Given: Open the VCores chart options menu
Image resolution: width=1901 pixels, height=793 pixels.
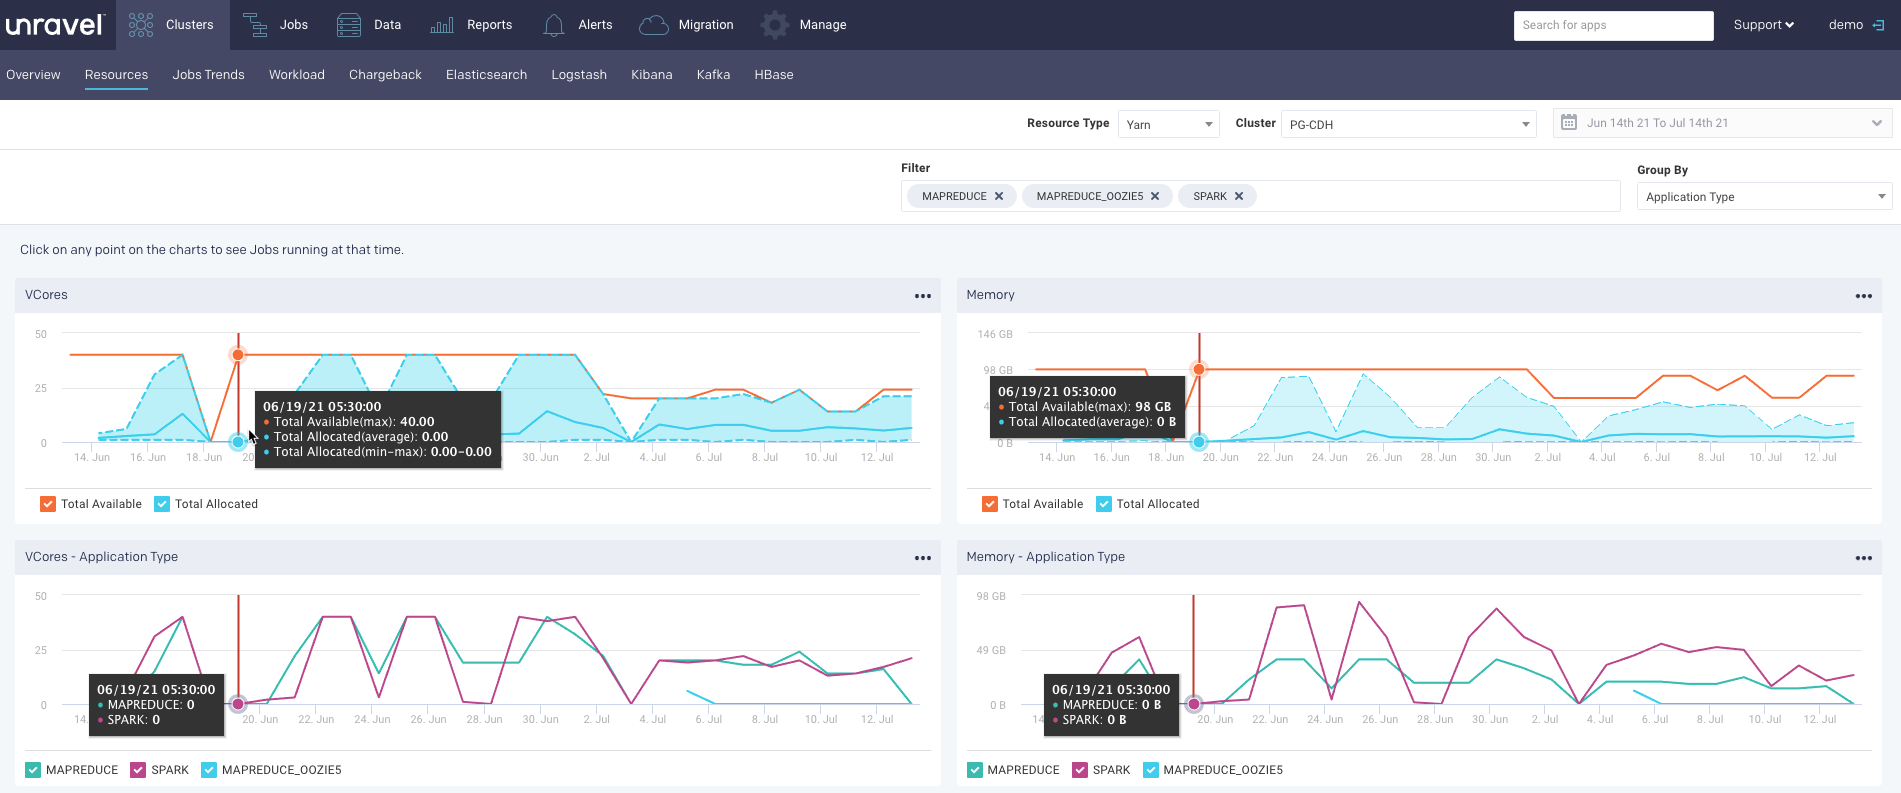Looking at the screenshot, I should point(923,296).
